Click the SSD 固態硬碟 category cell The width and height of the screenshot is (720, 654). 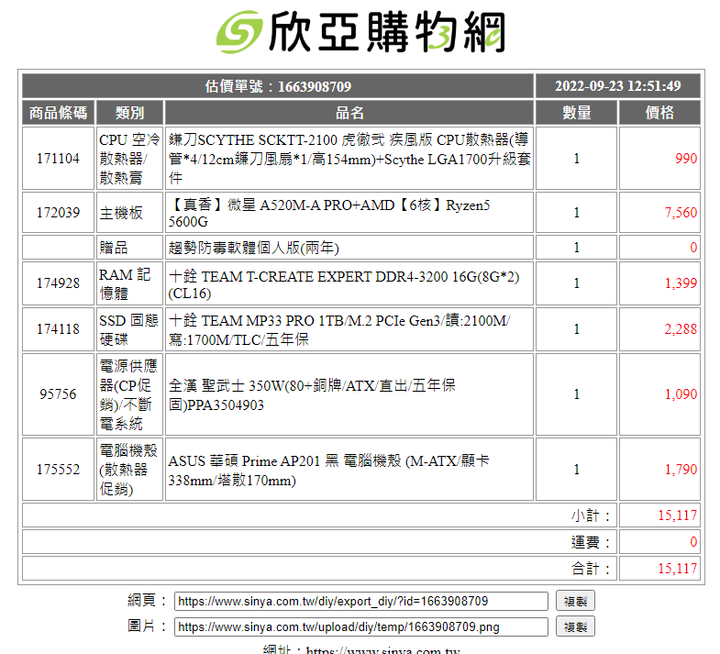(129, 329)
